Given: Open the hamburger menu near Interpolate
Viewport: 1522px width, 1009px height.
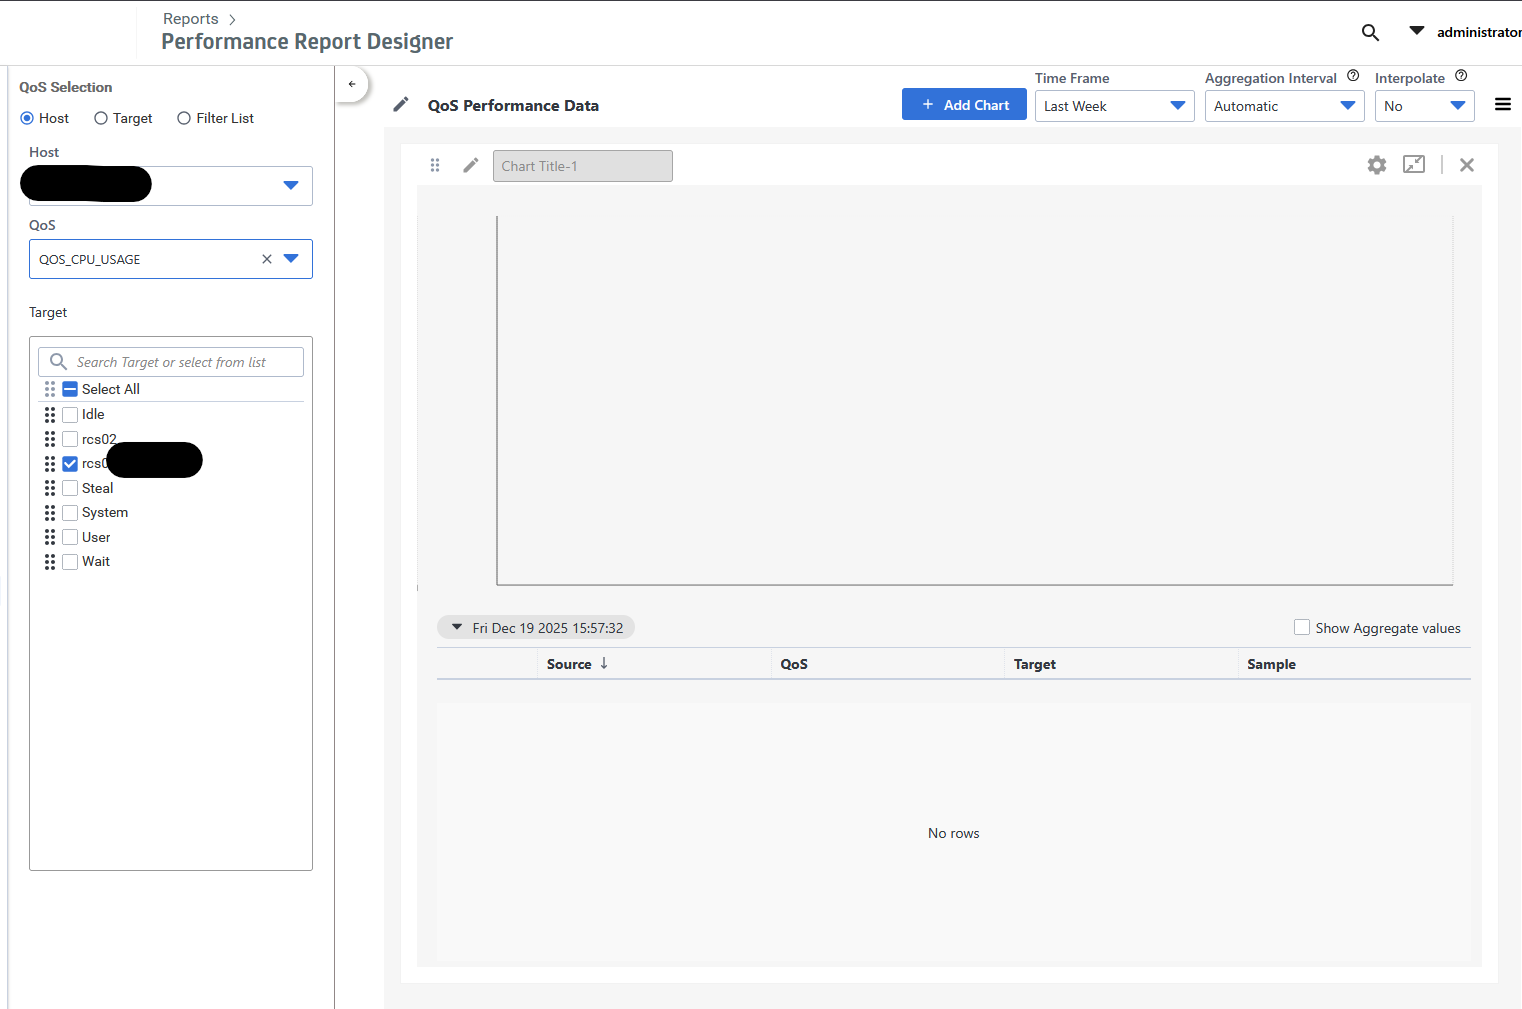Looking at the screenshot, I should 1502,105.
